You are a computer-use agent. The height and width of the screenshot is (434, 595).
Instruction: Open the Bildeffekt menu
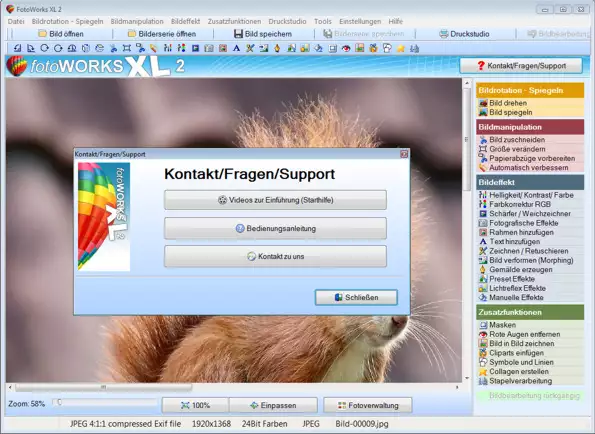click(185, 22)
